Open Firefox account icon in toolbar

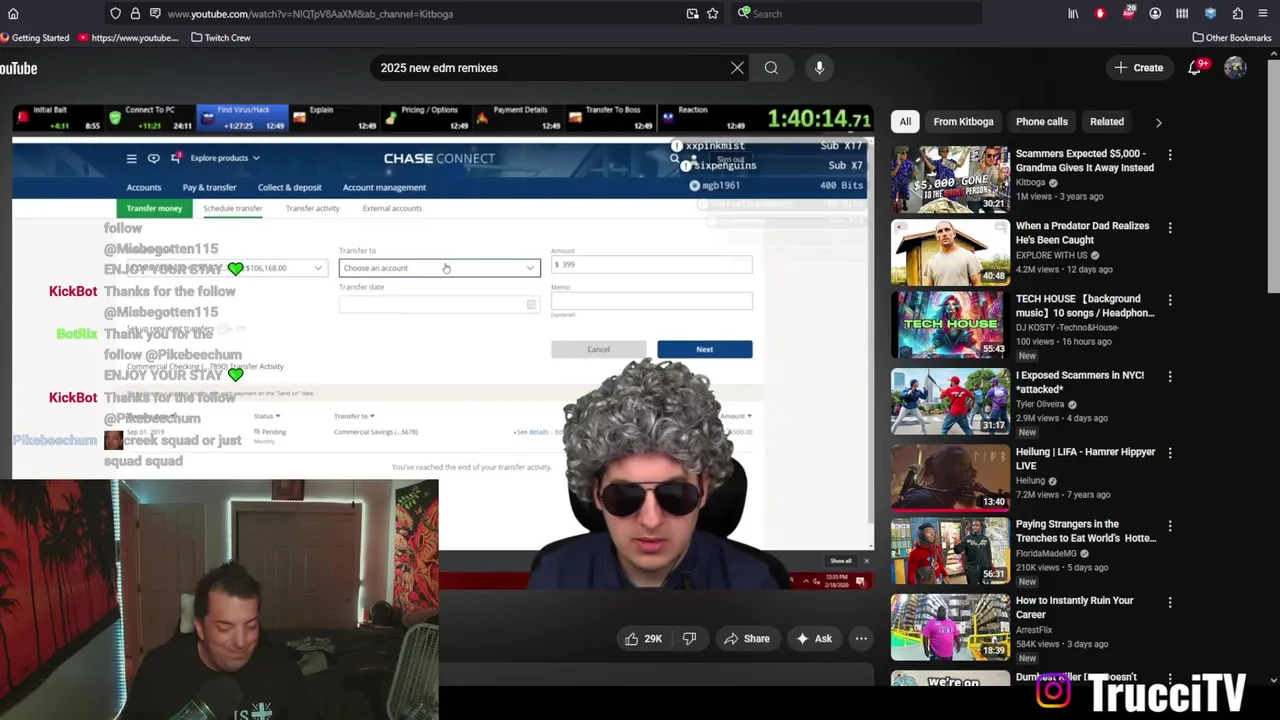point(1155,14)
